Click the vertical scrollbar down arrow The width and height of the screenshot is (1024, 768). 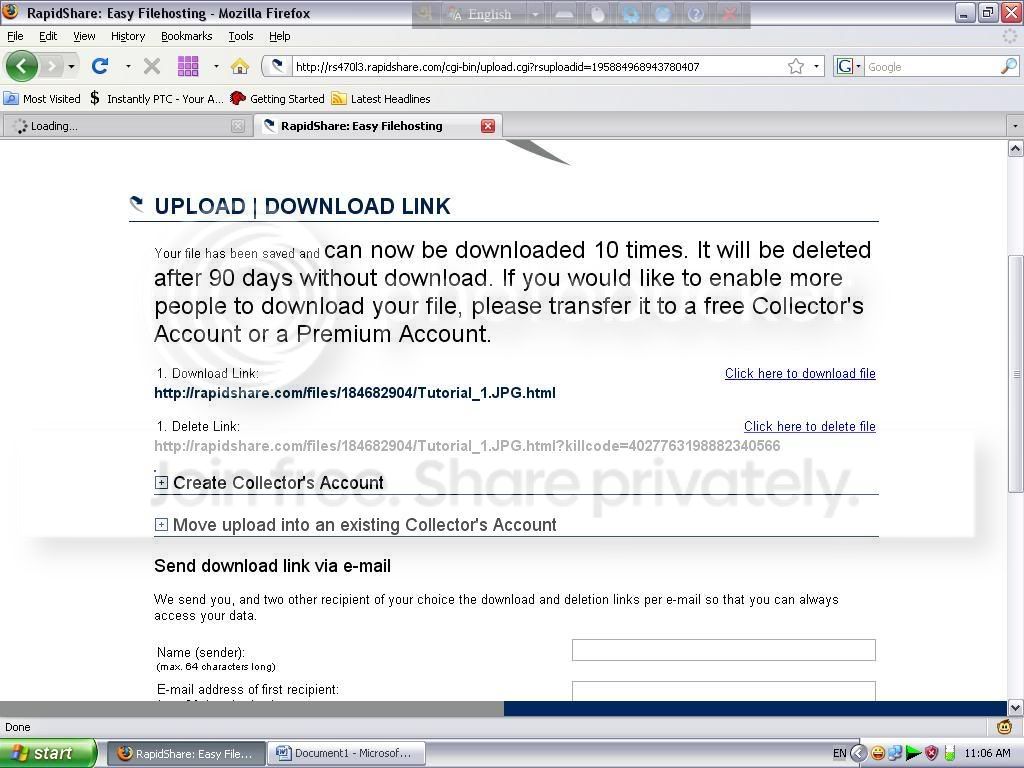click(x=1015, y=707)
